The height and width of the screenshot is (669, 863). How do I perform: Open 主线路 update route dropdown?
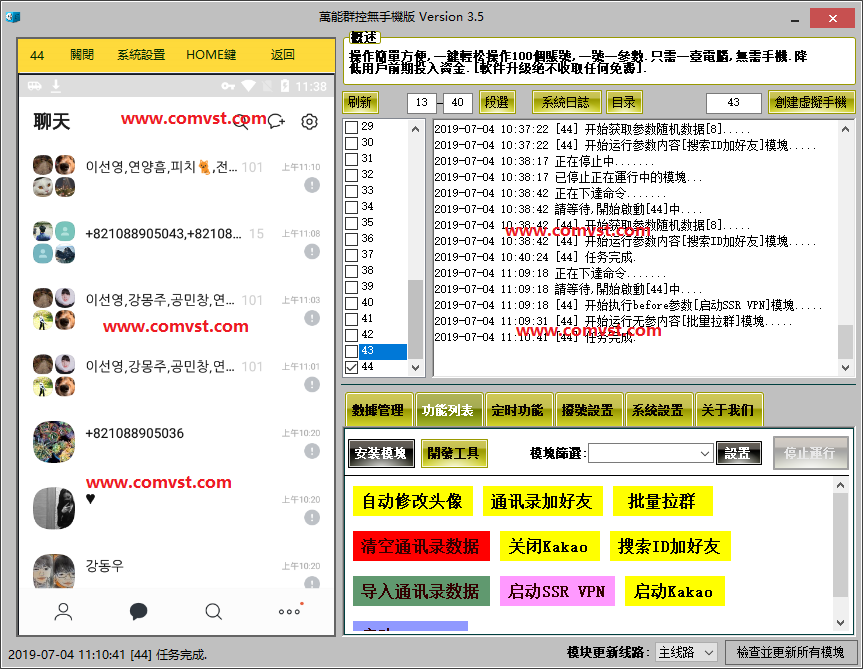(686, 652)
